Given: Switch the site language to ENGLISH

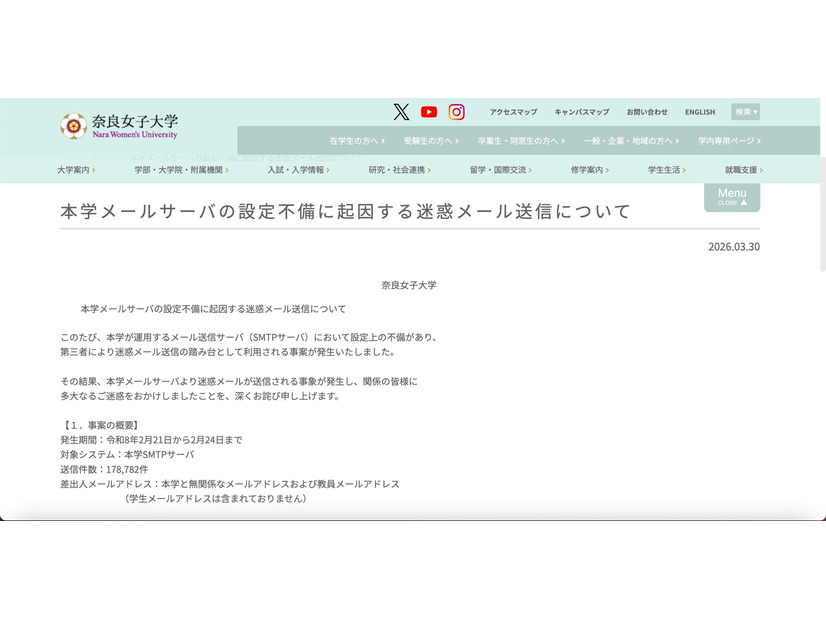Looking at the screenshot, I should click(x=700, y=112).
